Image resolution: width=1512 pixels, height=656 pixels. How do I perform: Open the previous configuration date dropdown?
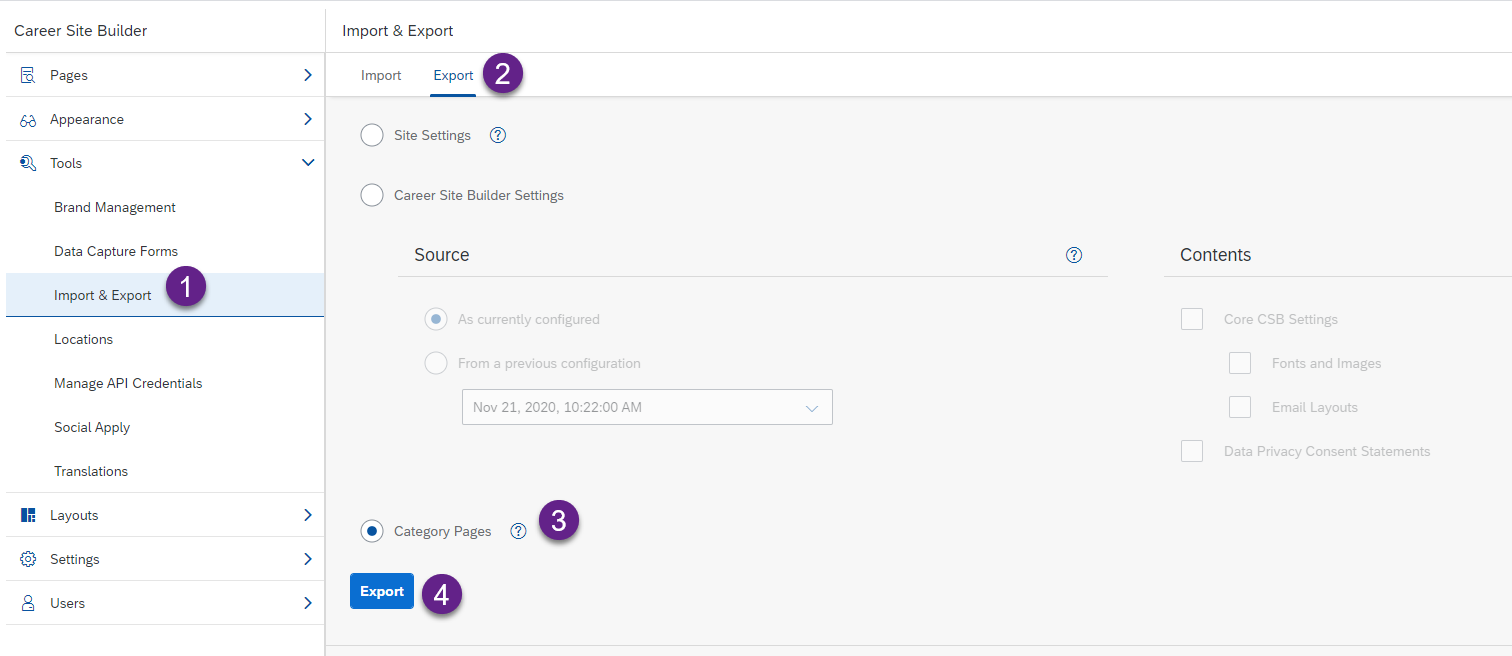click(647, 407)
